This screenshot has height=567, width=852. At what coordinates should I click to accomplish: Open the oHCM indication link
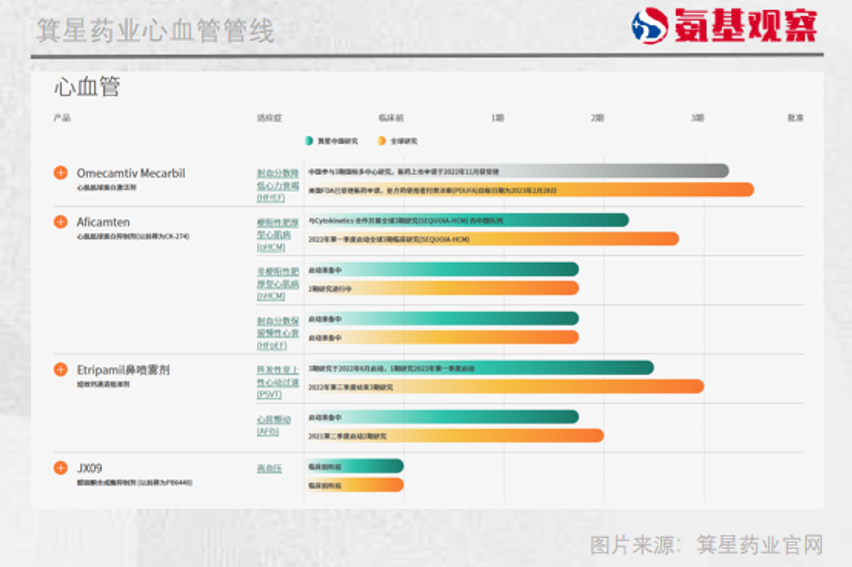(277, 234)
